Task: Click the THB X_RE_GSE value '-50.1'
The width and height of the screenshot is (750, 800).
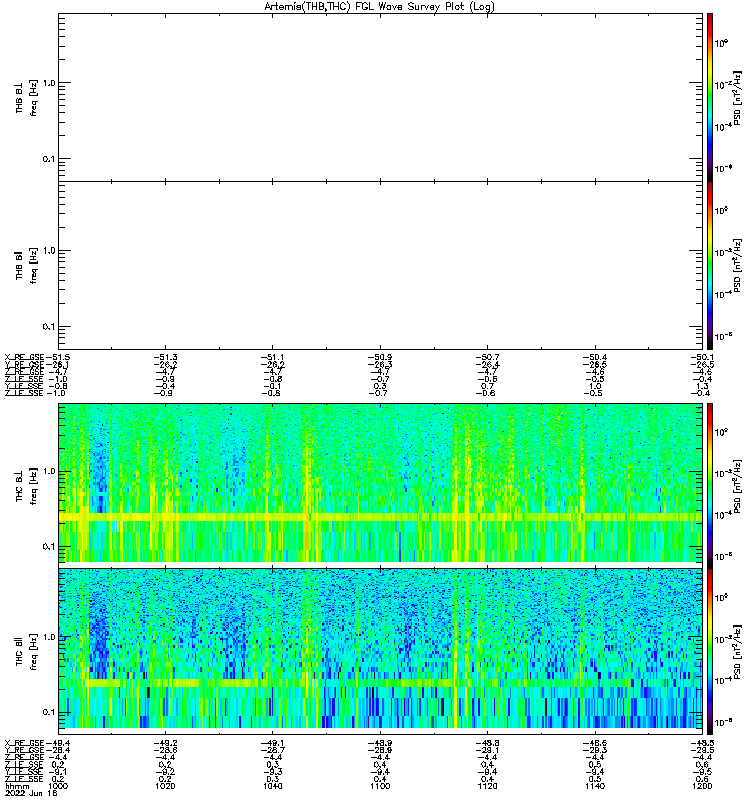Action: 703,357
